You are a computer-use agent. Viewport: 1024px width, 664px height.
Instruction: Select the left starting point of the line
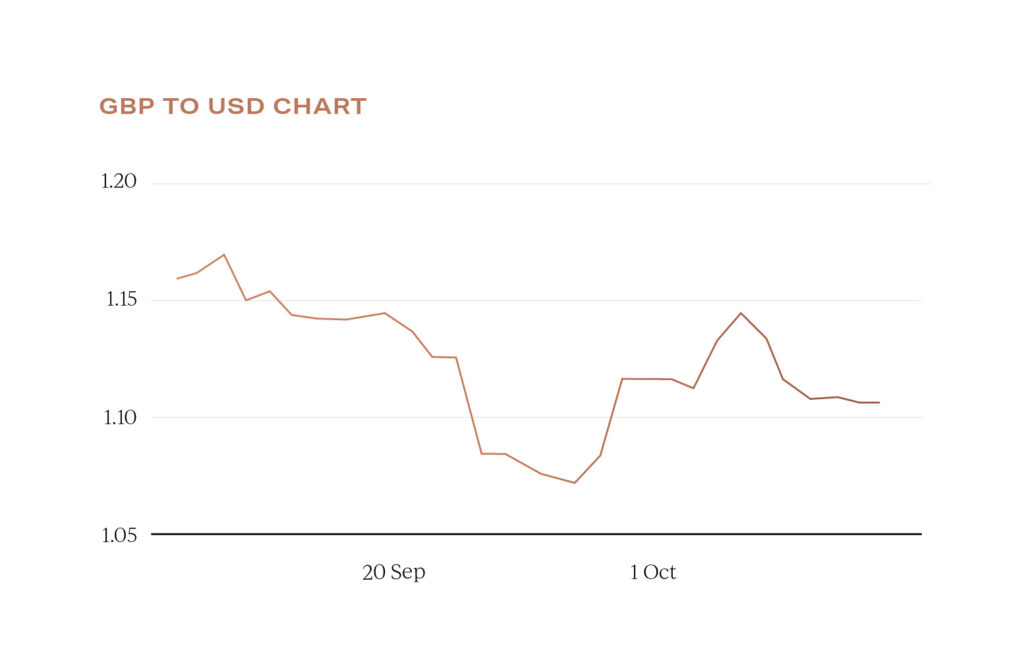pyautogui.click(x=178, y=279)
